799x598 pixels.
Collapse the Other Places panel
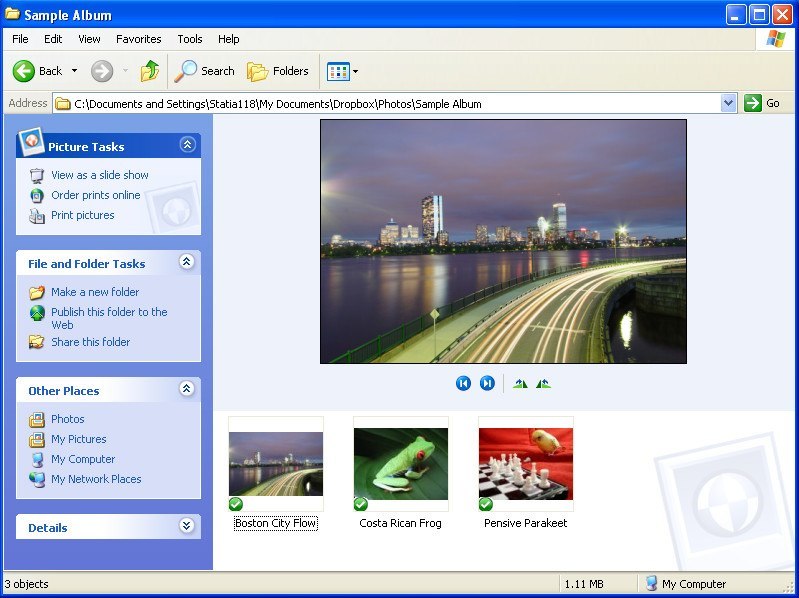[187, 389]
